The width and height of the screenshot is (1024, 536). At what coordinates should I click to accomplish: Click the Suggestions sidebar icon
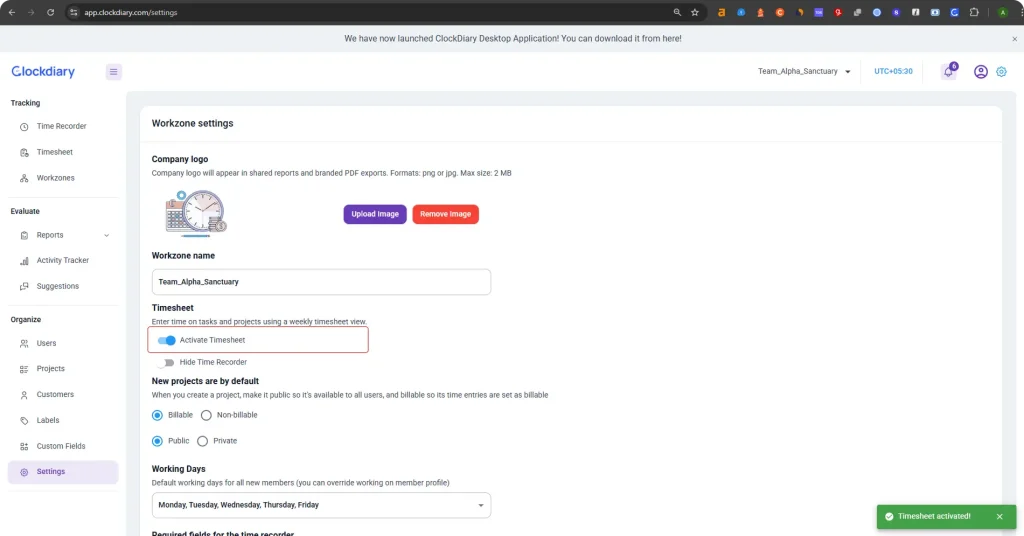pyautogui.click(x=24, y=287)
